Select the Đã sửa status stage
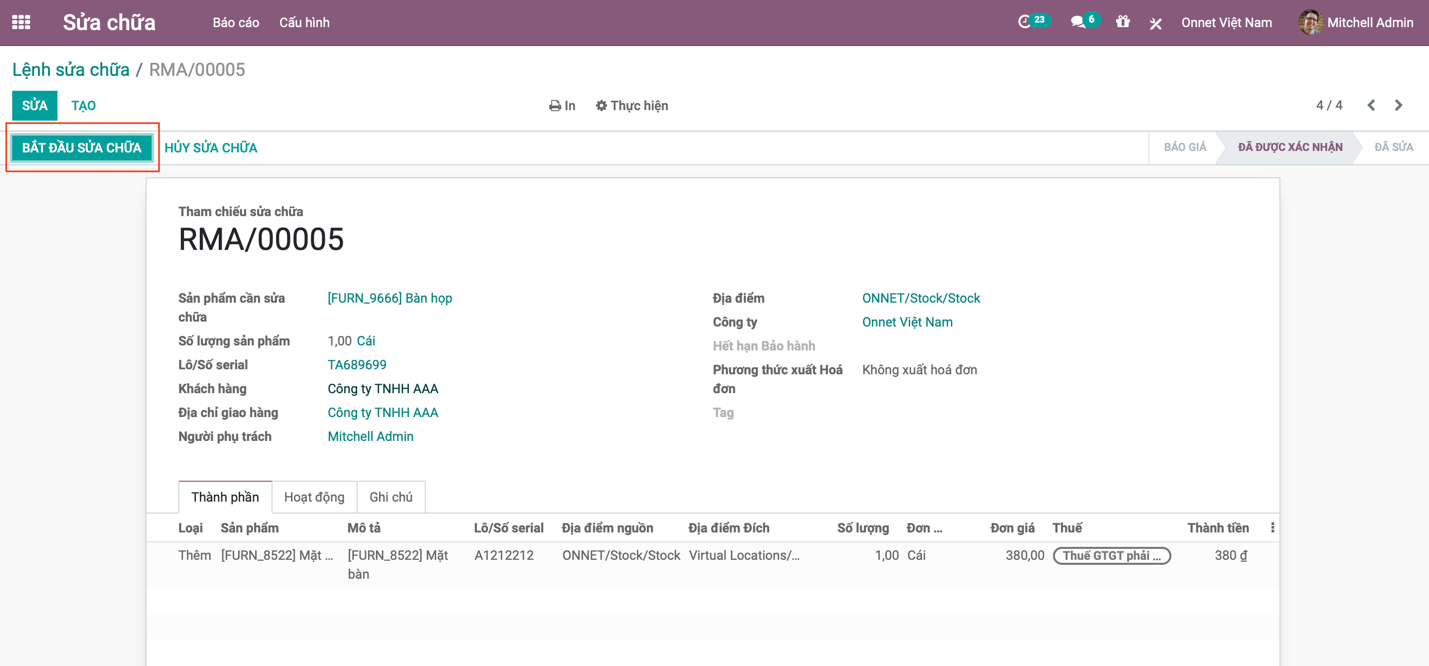The width and height of the screenshot is (1429, 666). [x=1393, y=147]
